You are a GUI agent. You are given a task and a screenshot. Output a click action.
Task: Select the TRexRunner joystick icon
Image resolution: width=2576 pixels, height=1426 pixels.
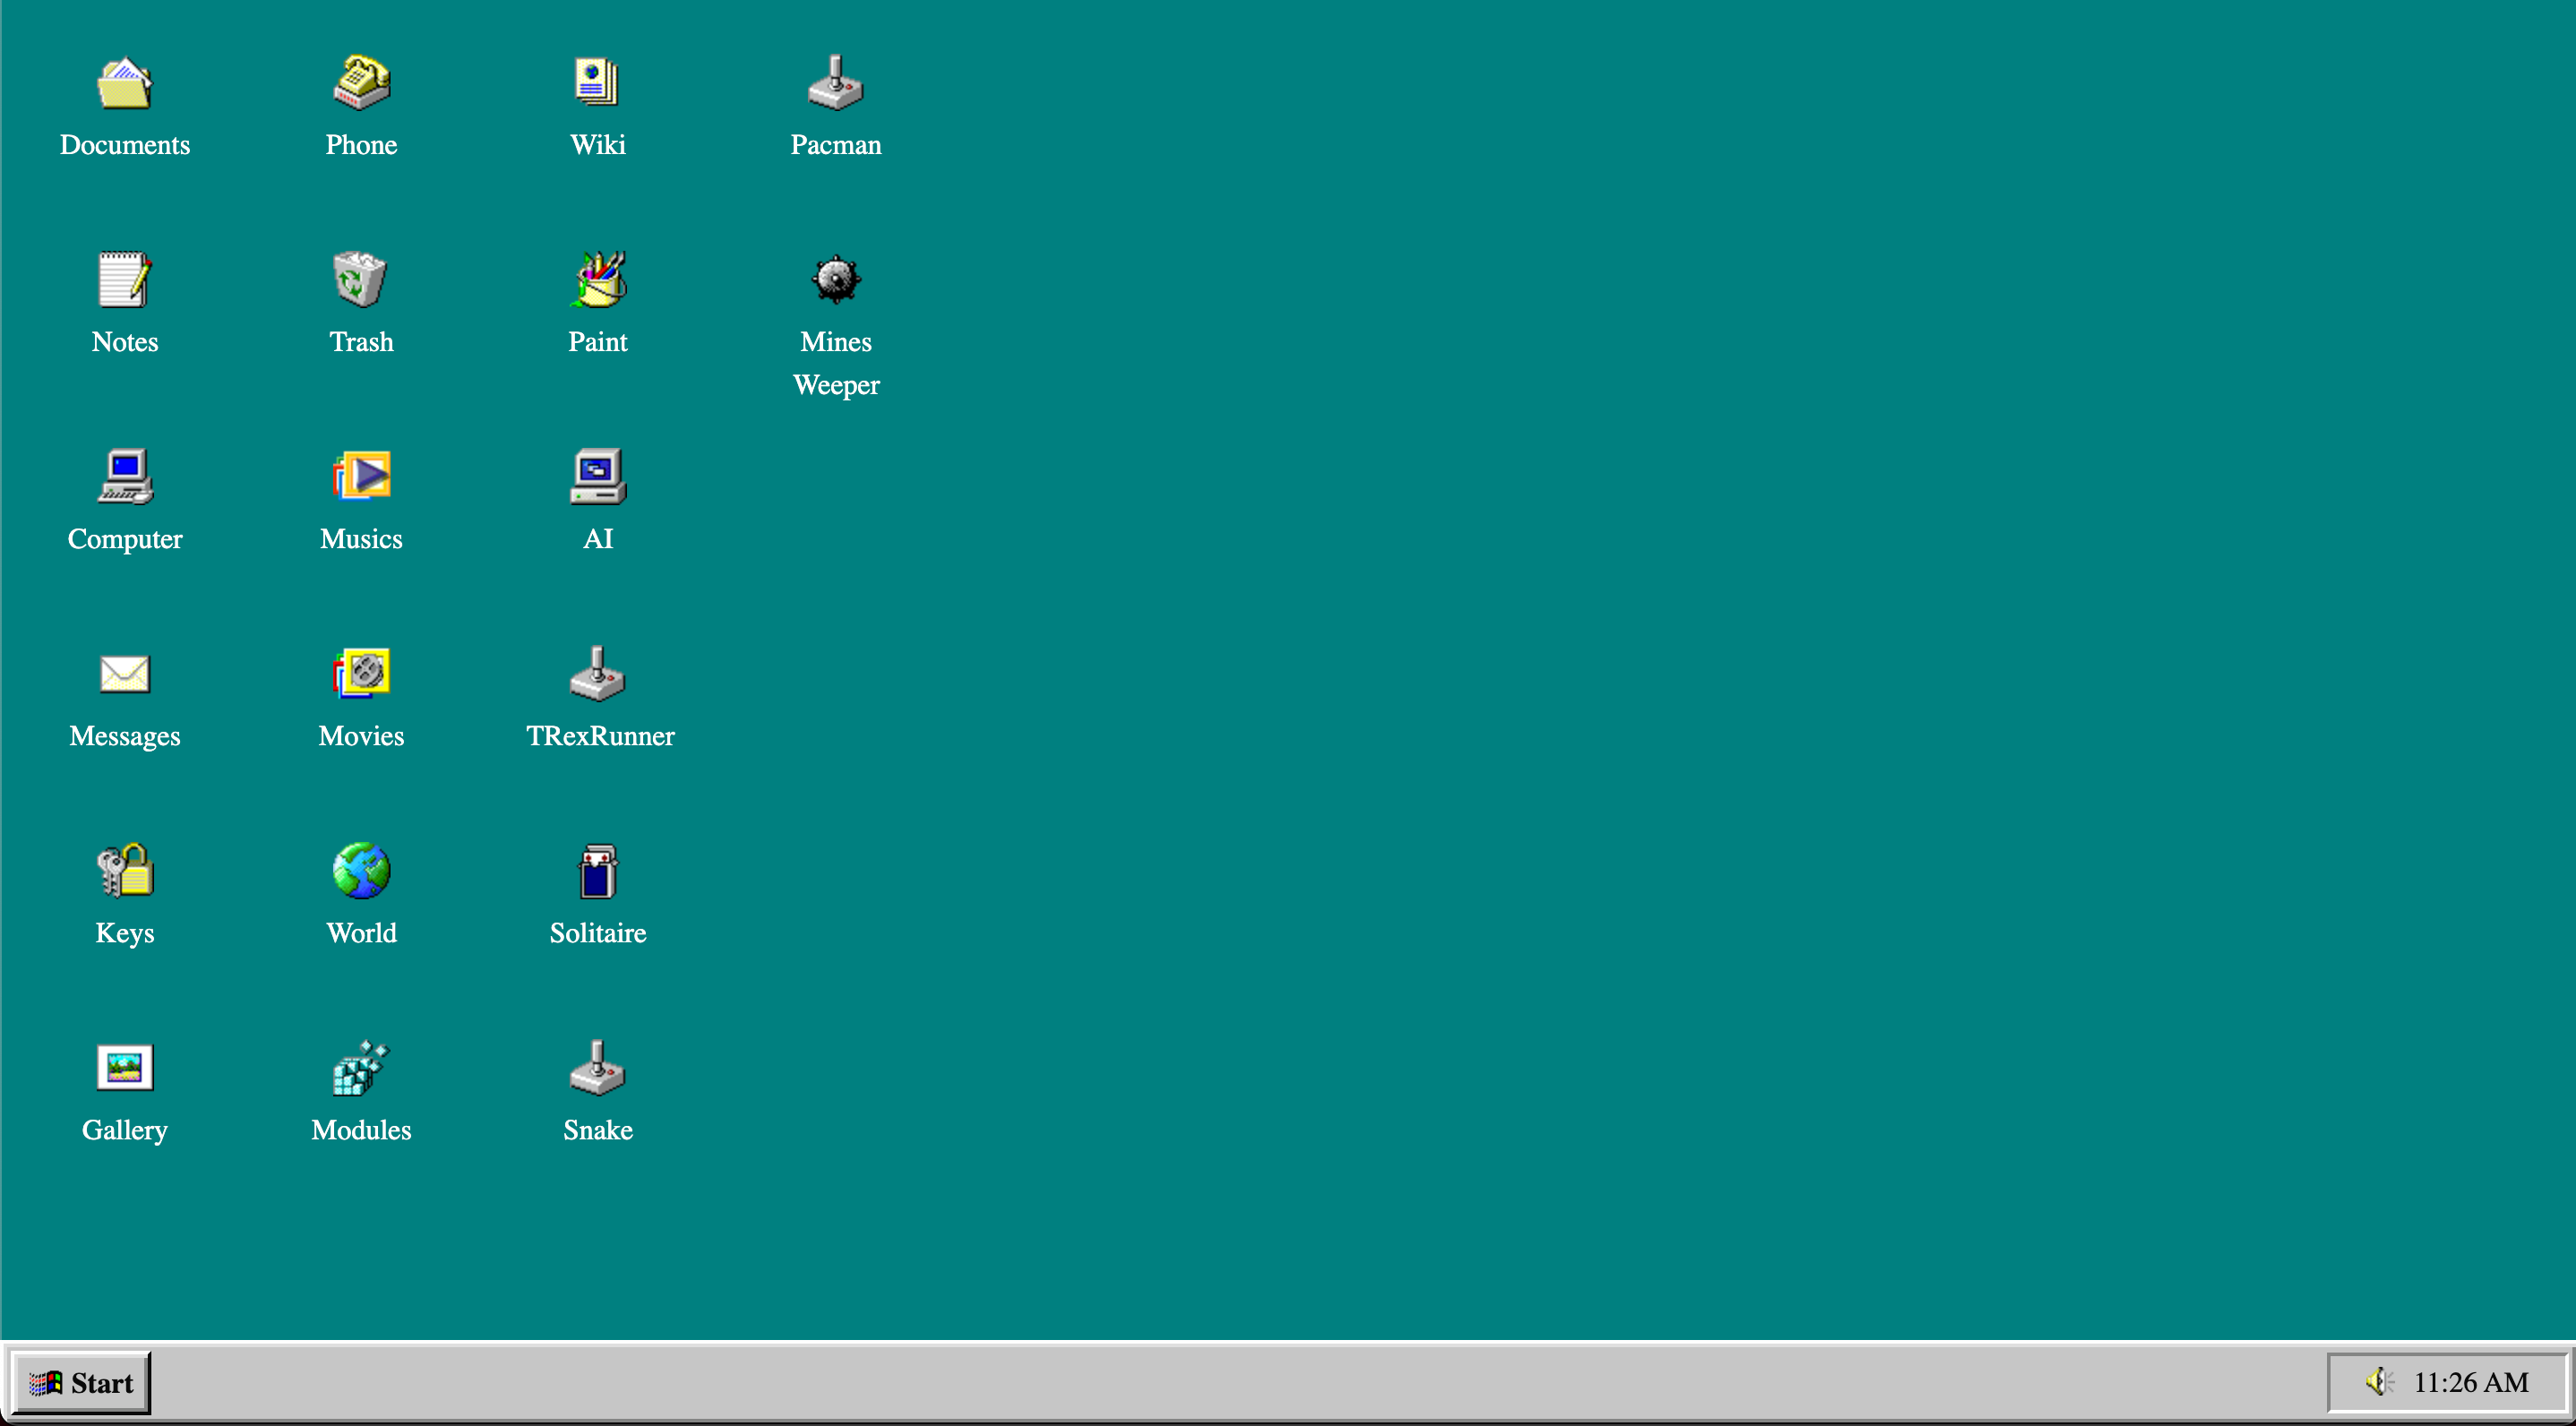click(x=597, y=674)
